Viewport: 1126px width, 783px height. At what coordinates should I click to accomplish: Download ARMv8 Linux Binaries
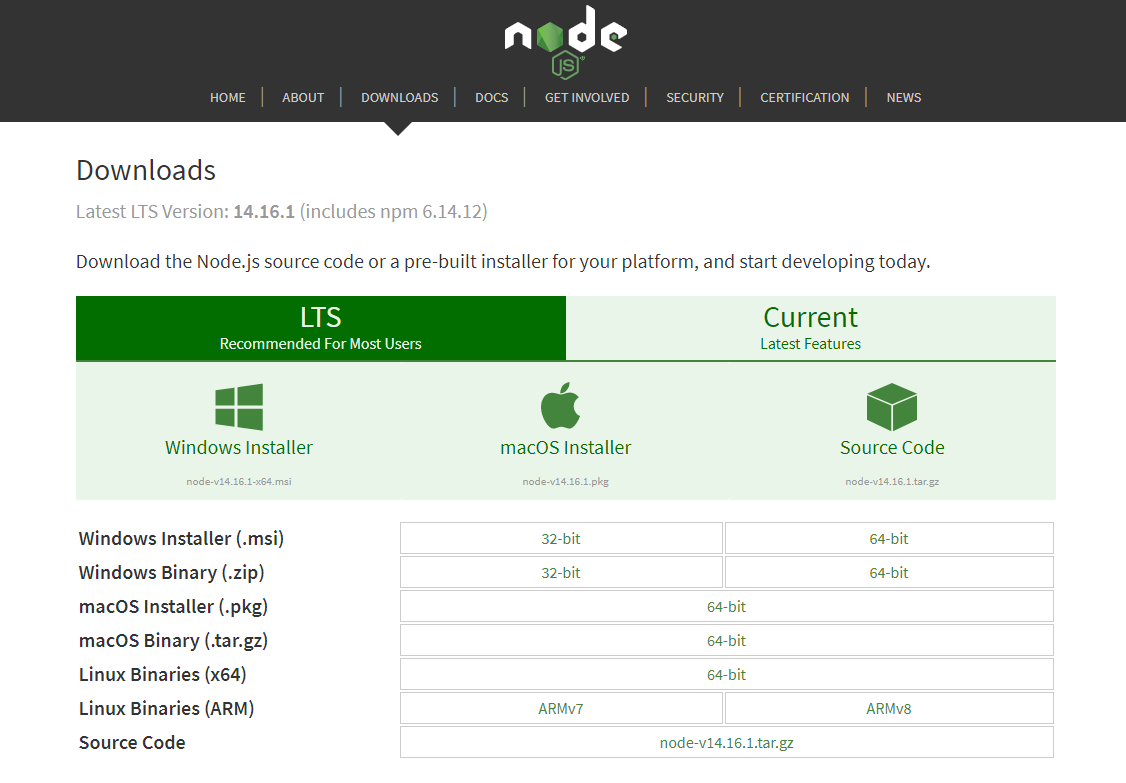[888, 709]
